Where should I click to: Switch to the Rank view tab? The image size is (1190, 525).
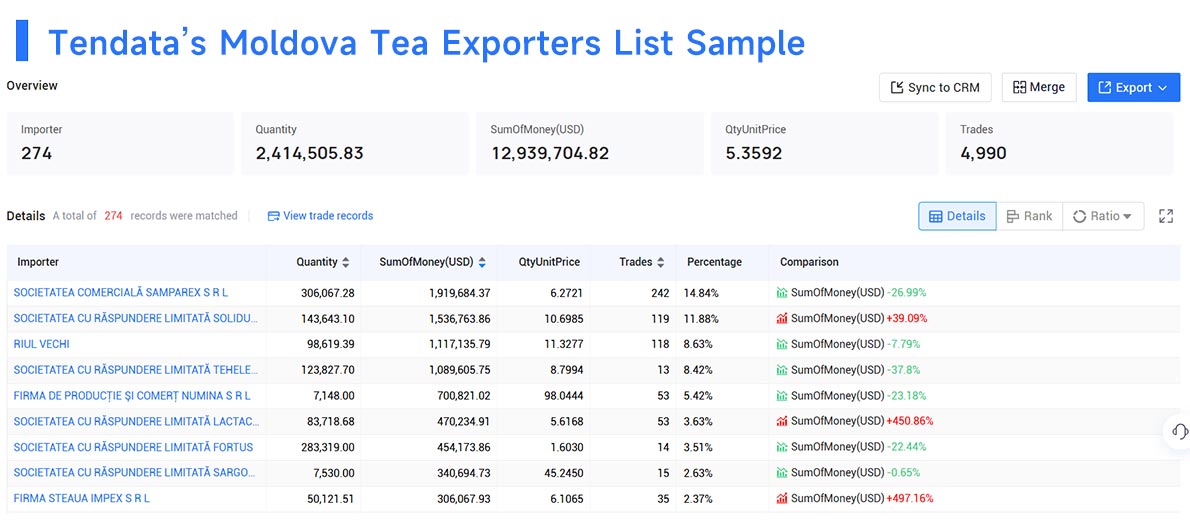[1029, 216]
